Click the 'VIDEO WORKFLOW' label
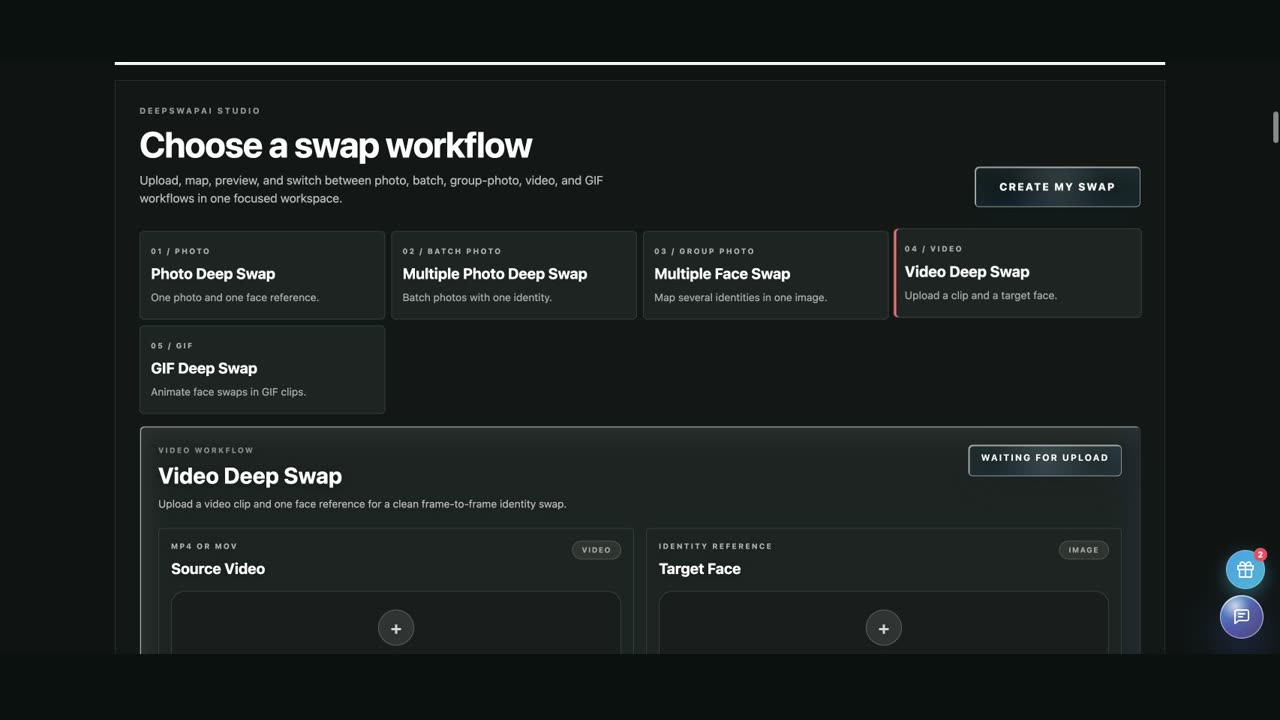The width and height of the screenshot is (1280, 720). tap(206, 451)
